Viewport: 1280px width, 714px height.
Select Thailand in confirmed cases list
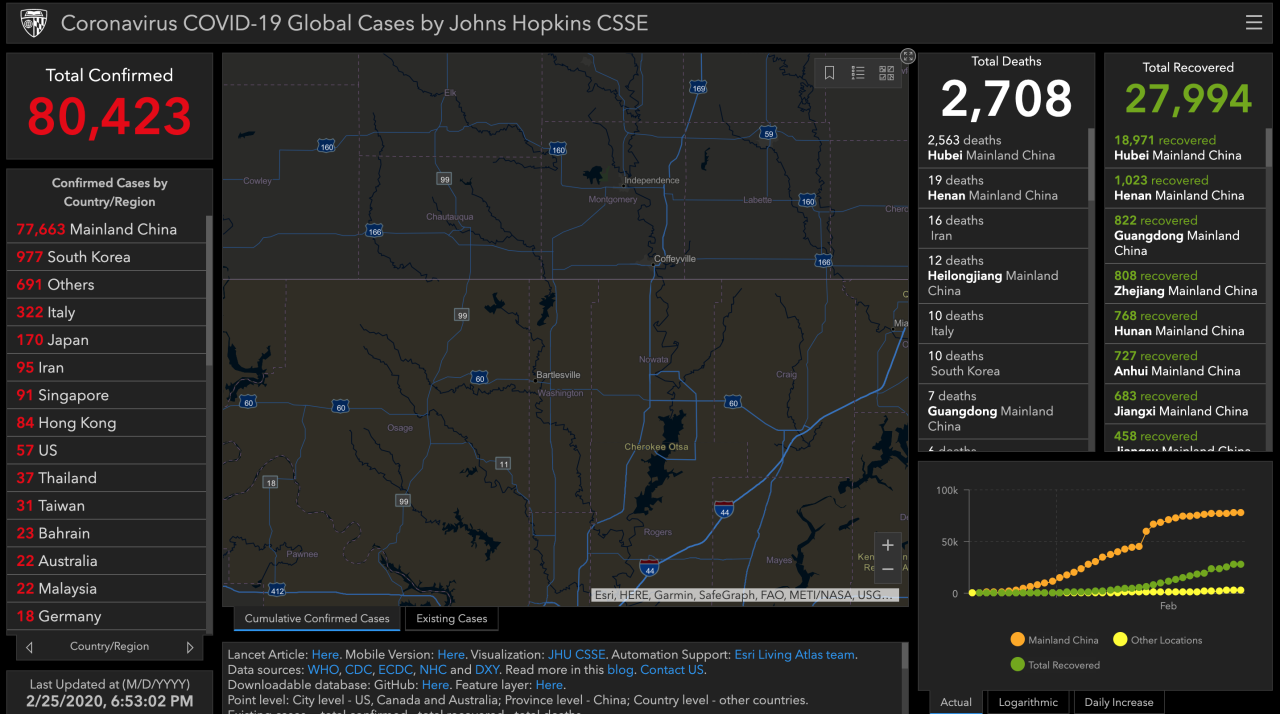[106, 478]
